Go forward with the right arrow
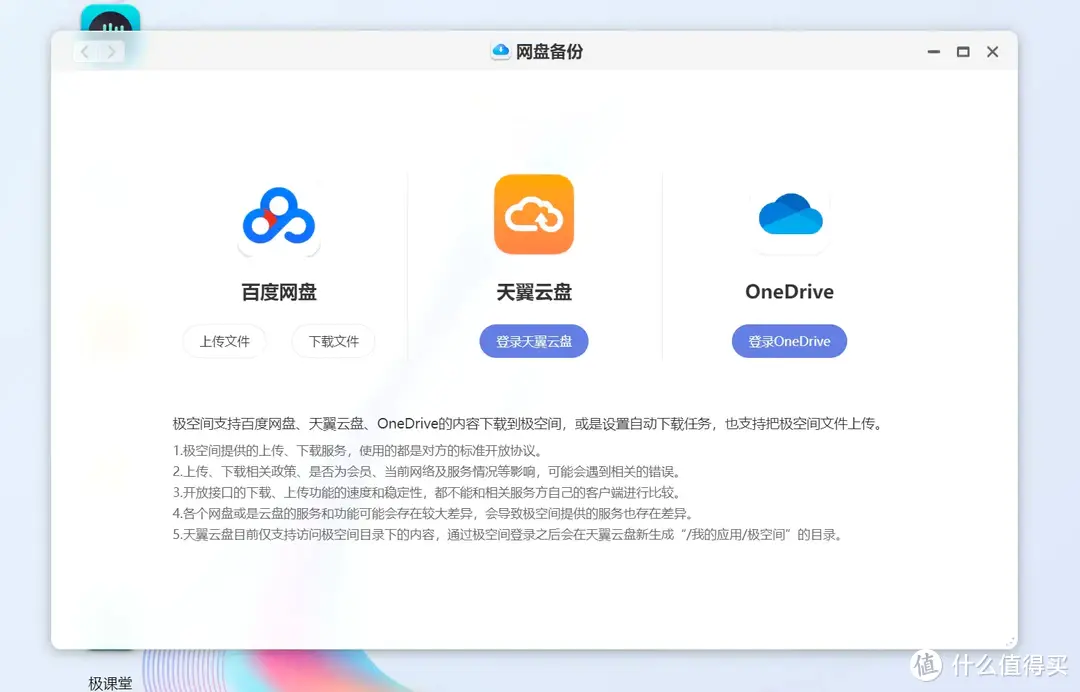Viewport: 1080px width, 692px height. click(x=112, y=52)
